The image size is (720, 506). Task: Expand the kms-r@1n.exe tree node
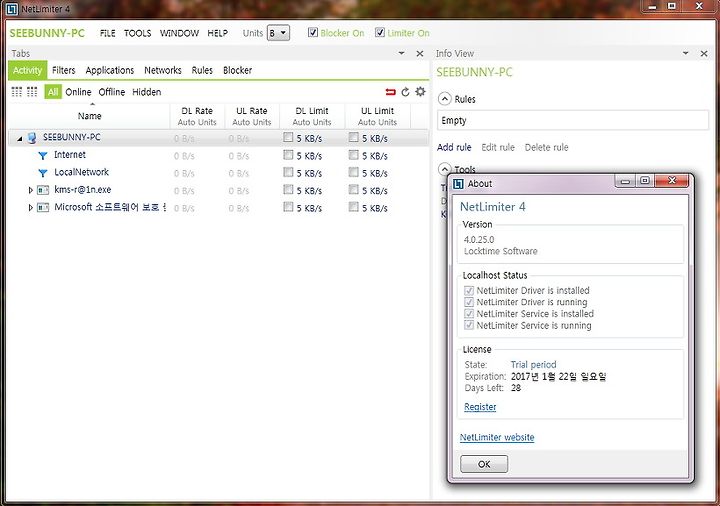[30, 190]
